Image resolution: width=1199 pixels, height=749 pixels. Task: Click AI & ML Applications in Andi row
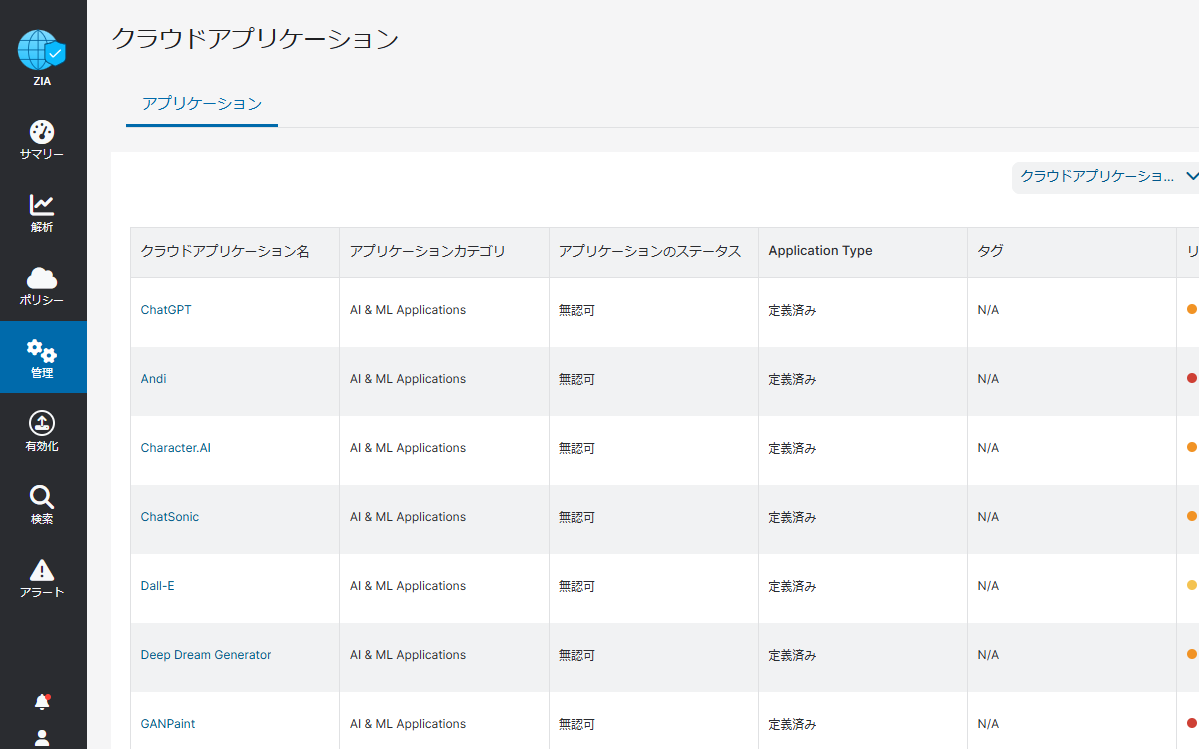click(x=408, y=378)
